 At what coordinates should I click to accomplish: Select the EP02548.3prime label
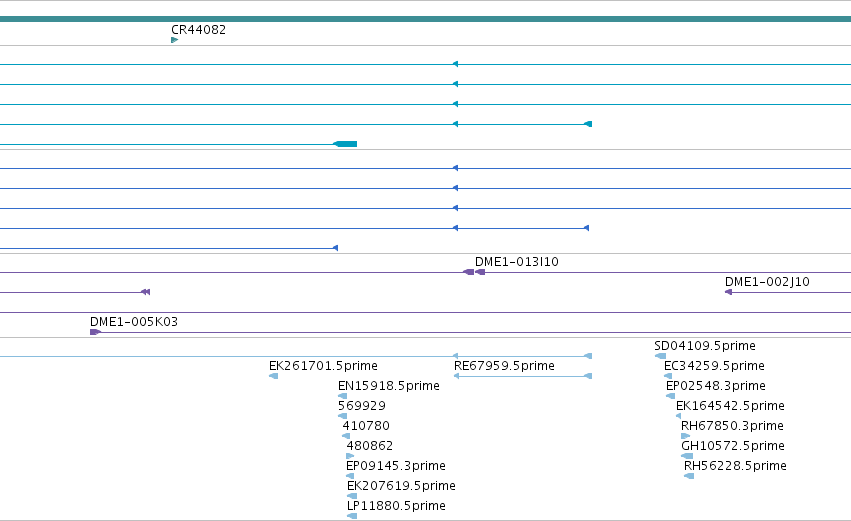point(716,386)
